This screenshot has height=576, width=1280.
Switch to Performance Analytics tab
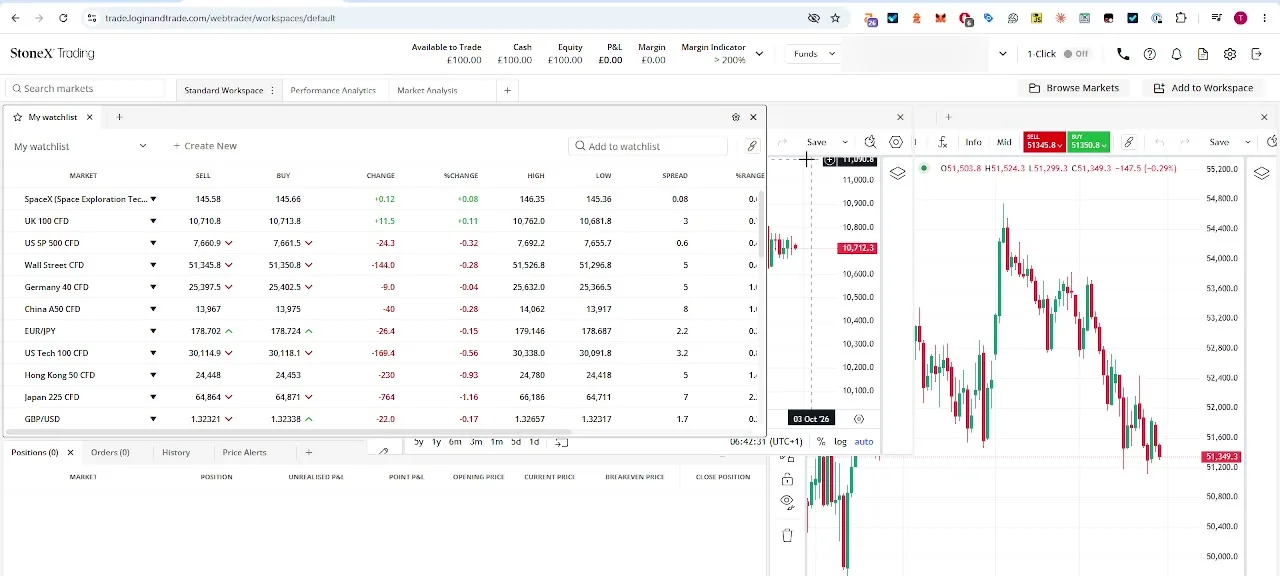[333, 90]
